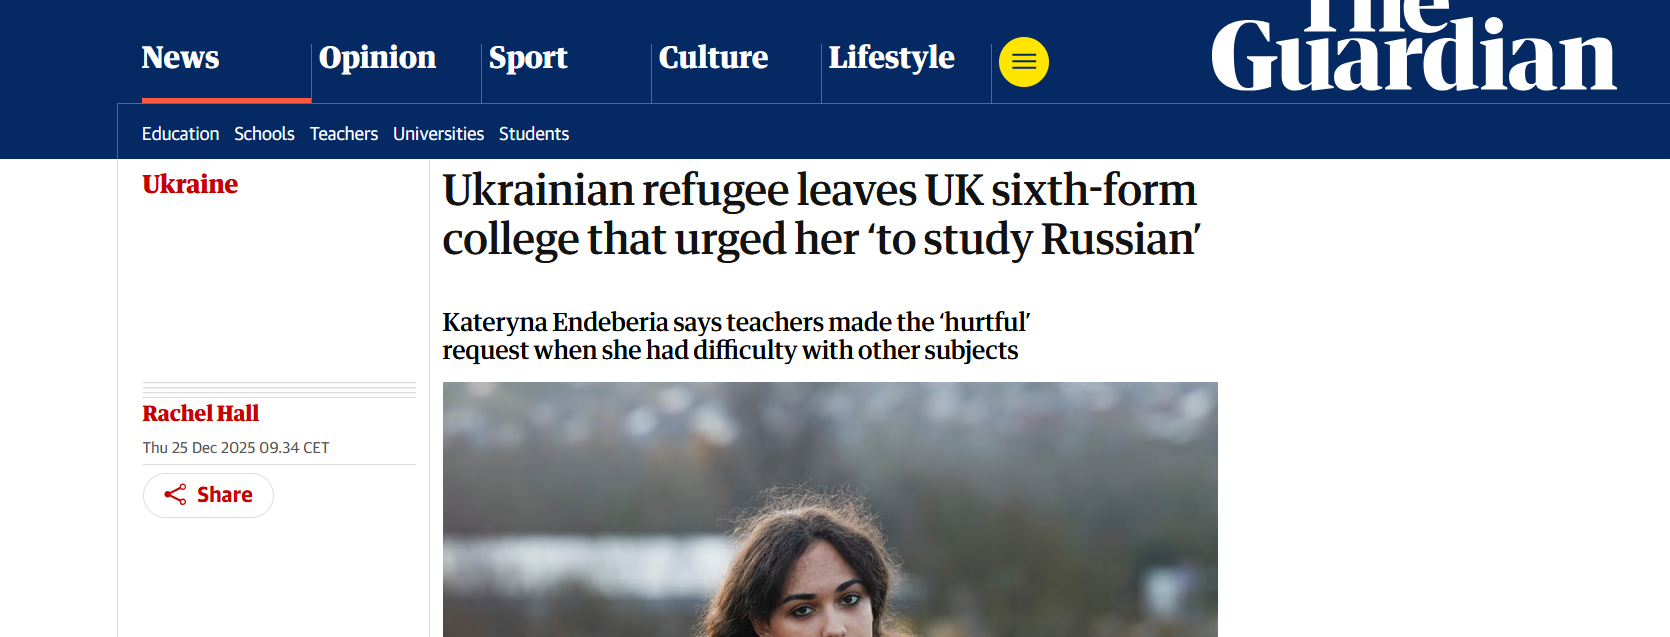Select the Culture tab
The width and height of the screenshot is (1670, 637).
pos(713,58)
